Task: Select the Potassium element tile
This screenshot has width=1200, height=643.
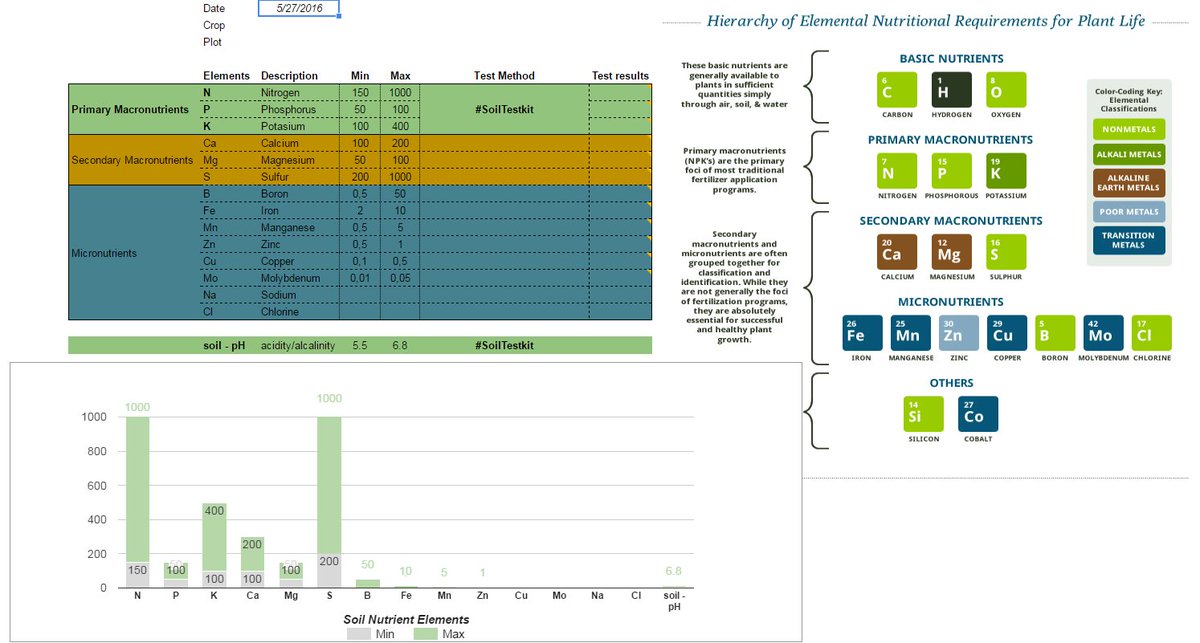Action: [x=1006, y=171]
